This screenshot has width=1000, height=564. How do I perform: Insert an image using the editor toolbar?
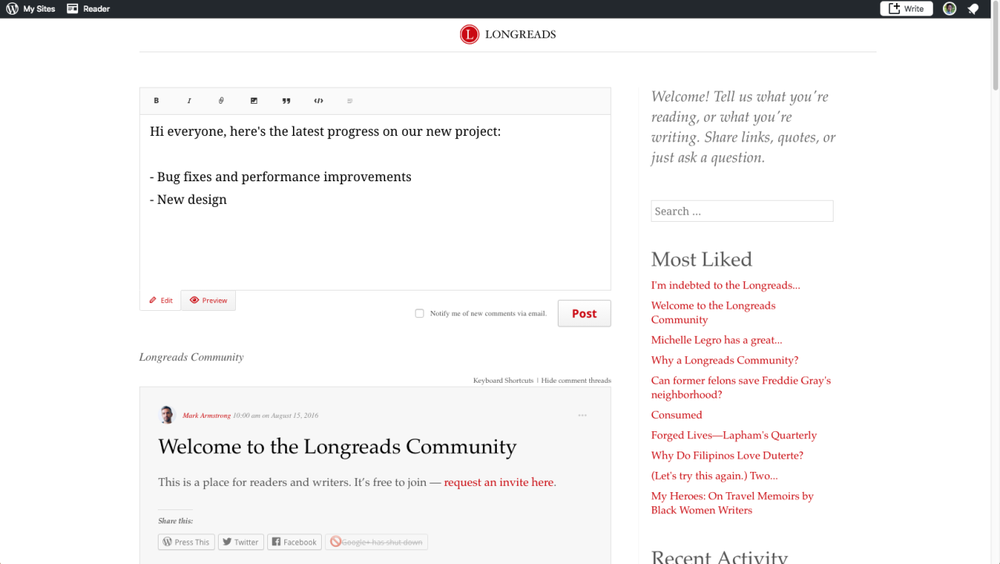tap(254, 101)
